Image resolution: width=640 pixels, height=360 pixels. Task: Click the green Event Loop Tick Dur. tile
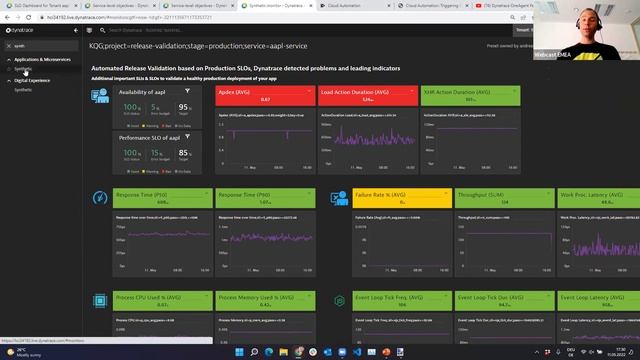pyautogui.click(x=504, y=301)
